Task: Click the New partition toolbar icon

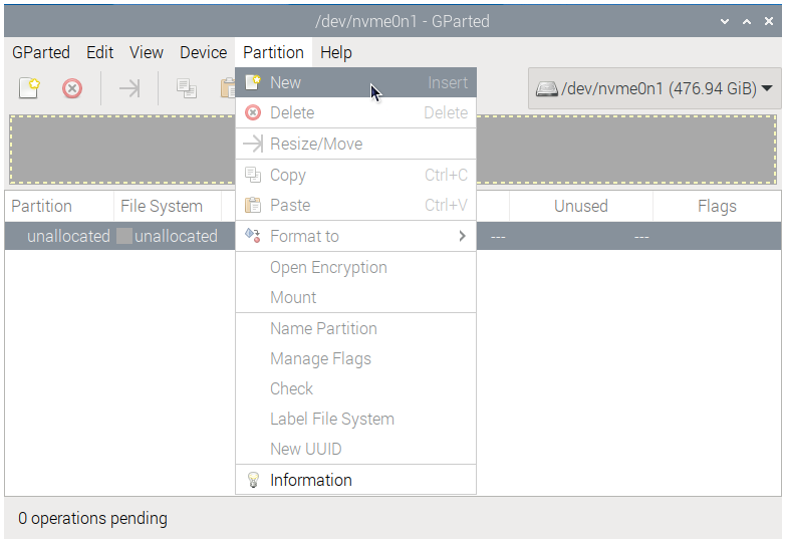Action: (29, 88)
